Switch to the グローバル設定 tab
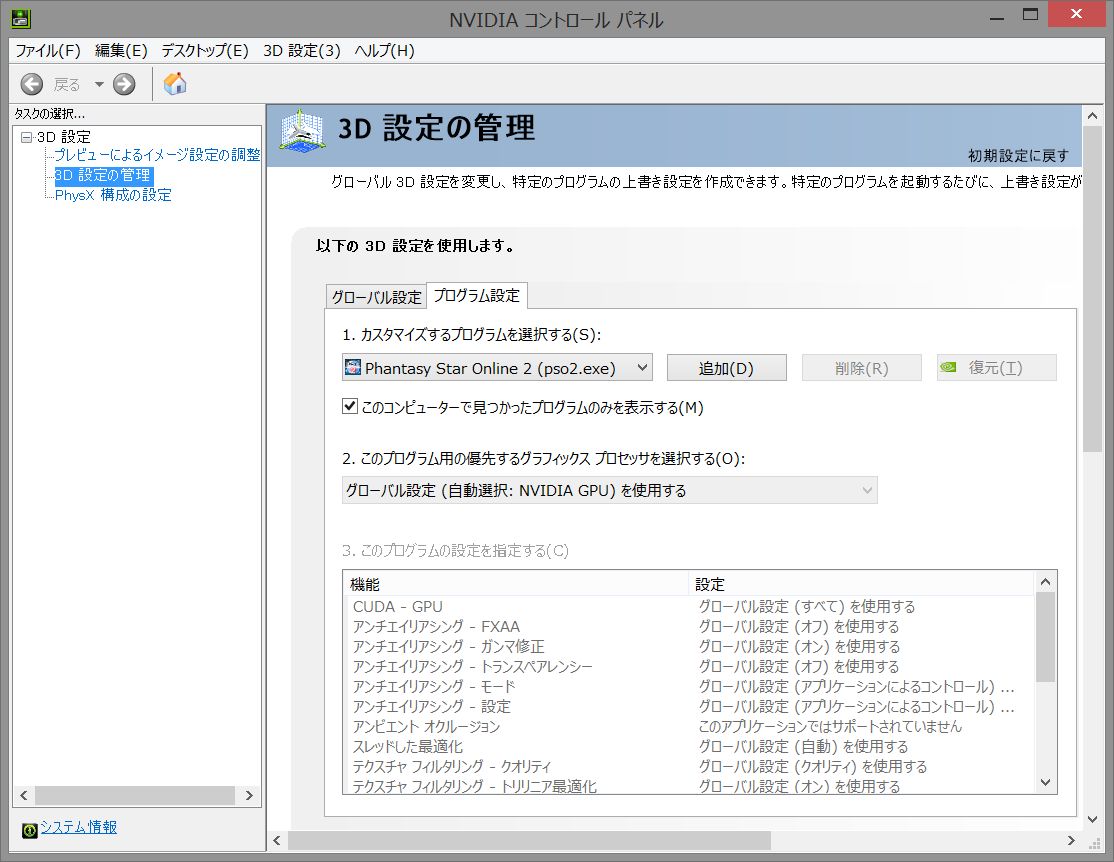The image size is (1114, 862). [x=376, y=297]
